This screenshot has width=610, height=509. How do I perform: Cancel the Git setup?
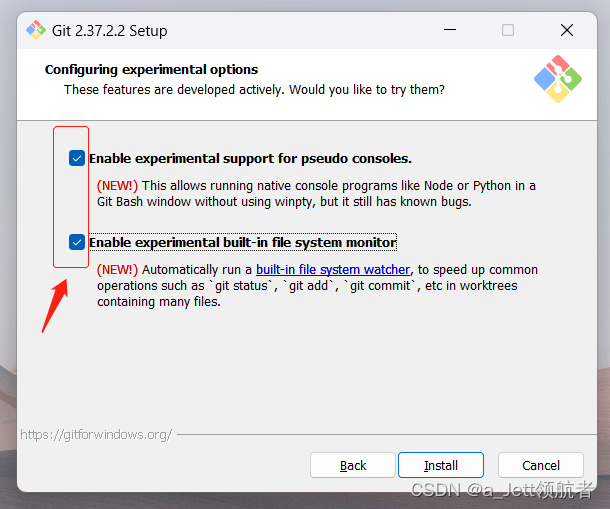(541, 465)
